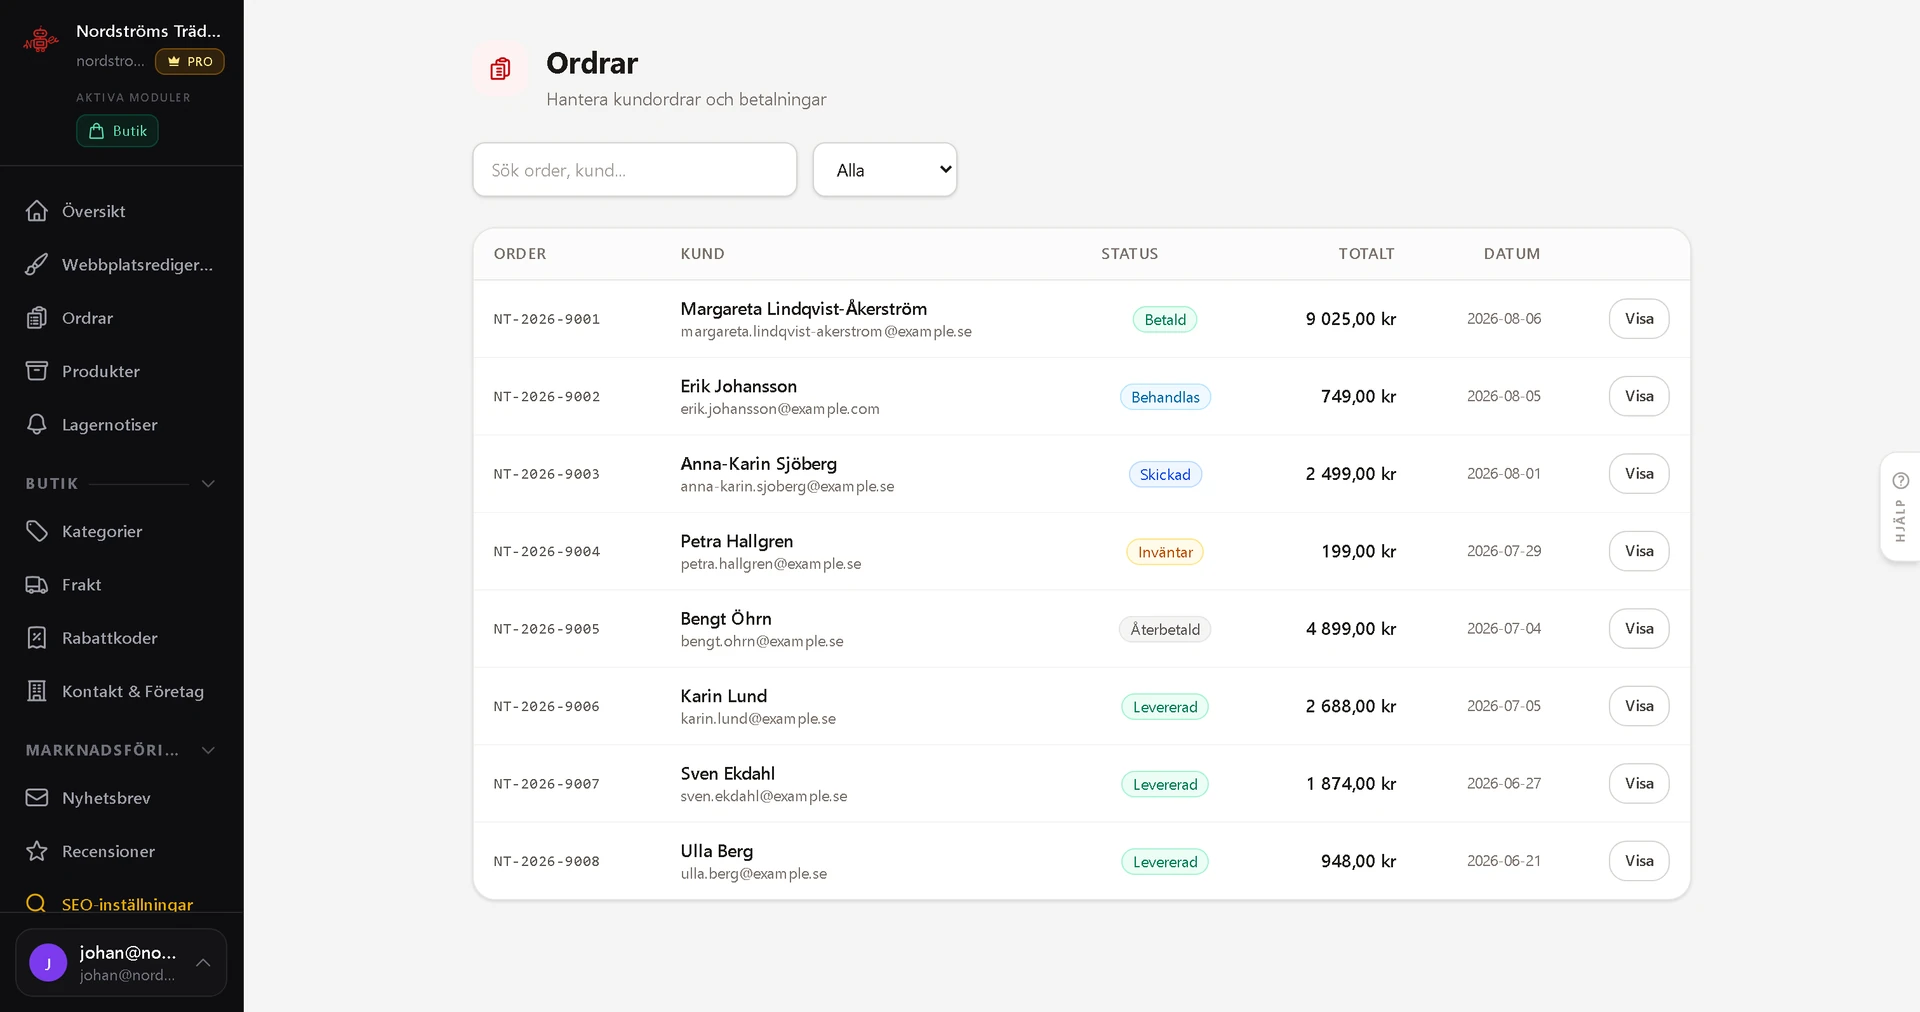The height and width of the screenshot is (1012, 1920).
Task: Click date 2026-07-29
Action: coord(1504,551)
